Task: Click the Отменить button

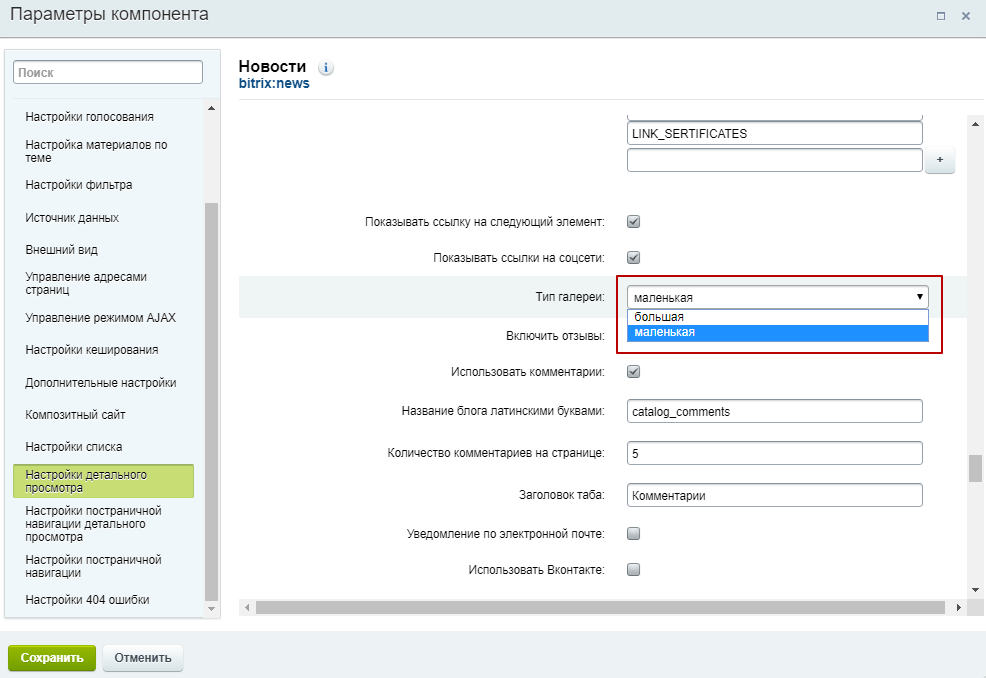Action: [x=143, y=658]
